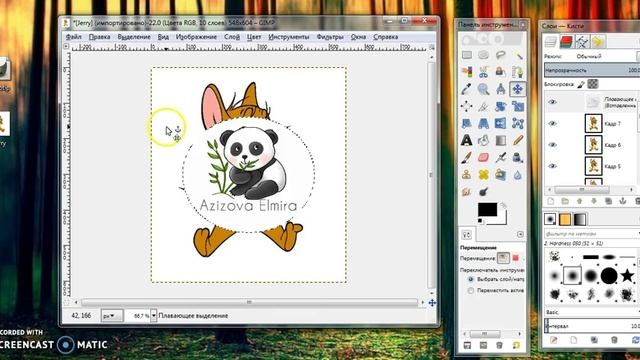Select the Foreground Select tool
The height and width of the screenshot is (360, 640).
click(x=501, y=72)
